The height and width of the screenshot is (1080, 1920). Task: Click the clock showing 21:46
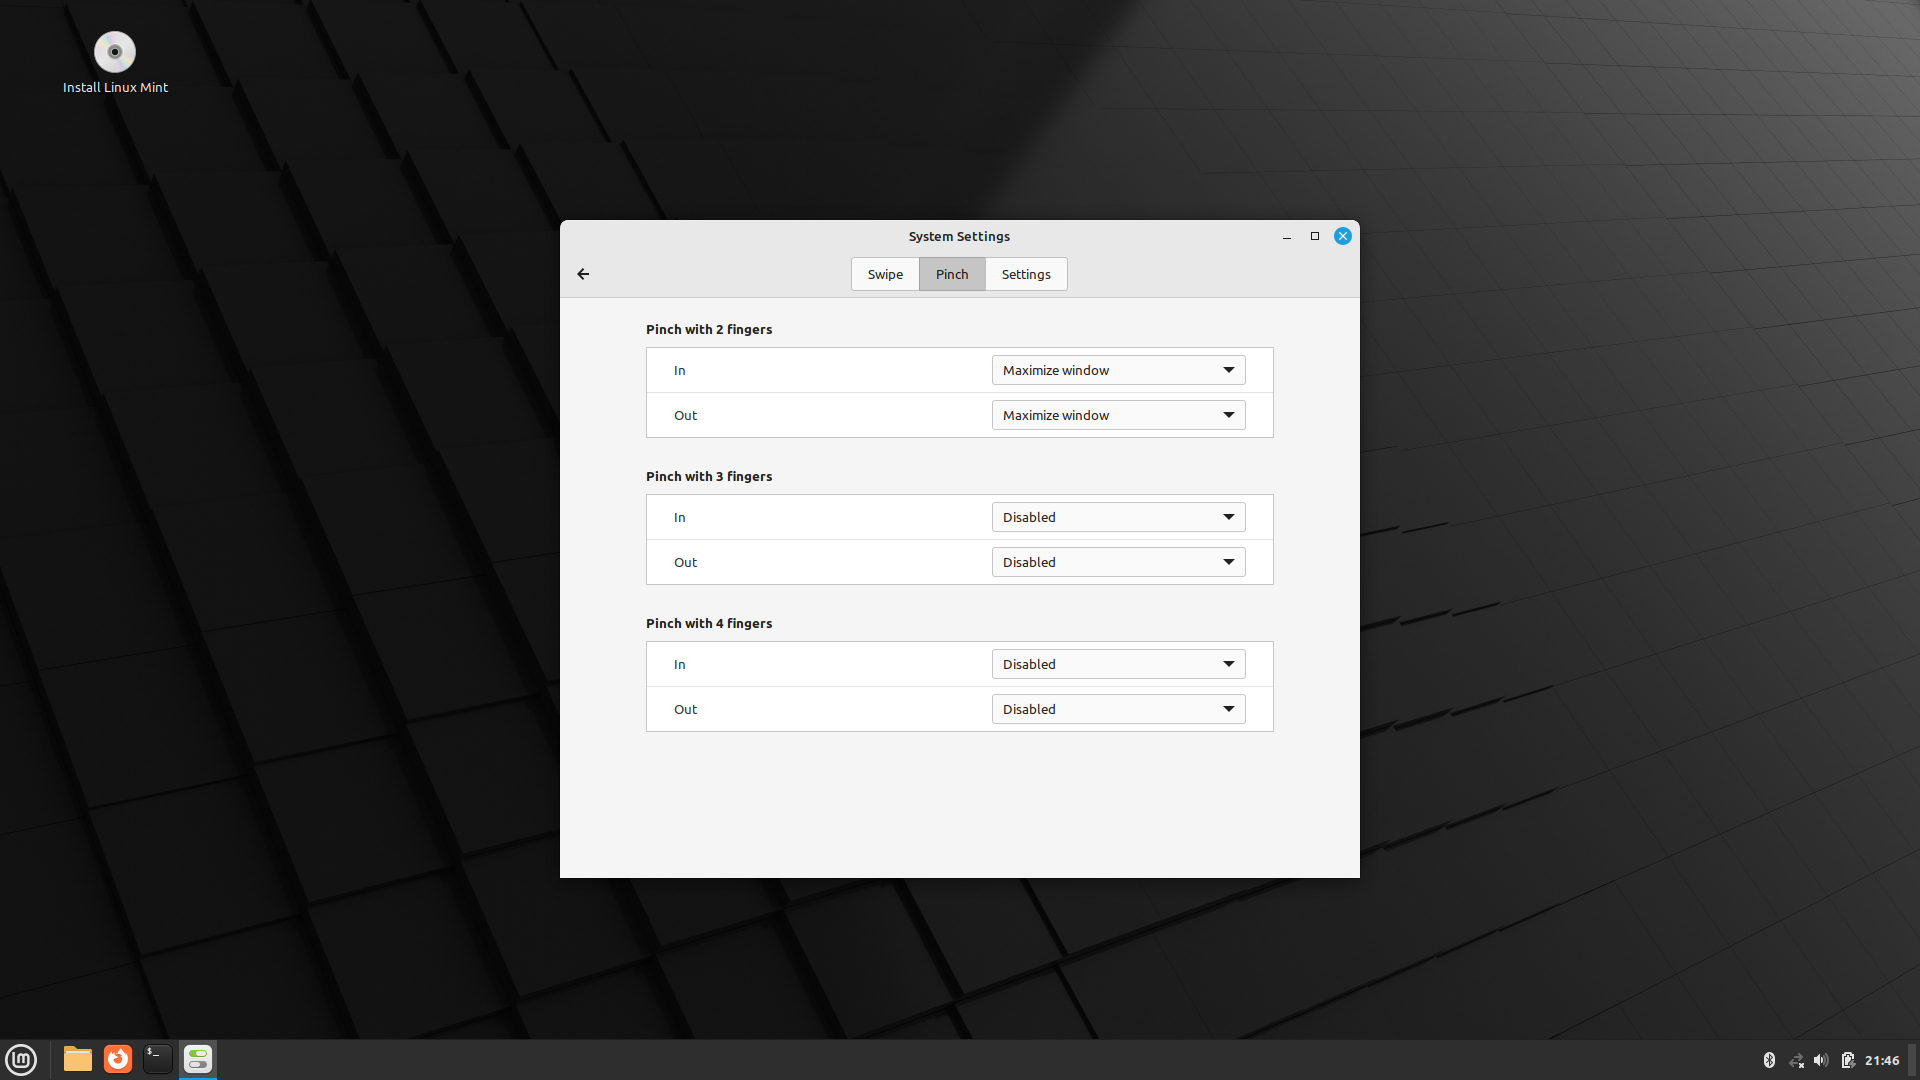pos(1881,1060)
